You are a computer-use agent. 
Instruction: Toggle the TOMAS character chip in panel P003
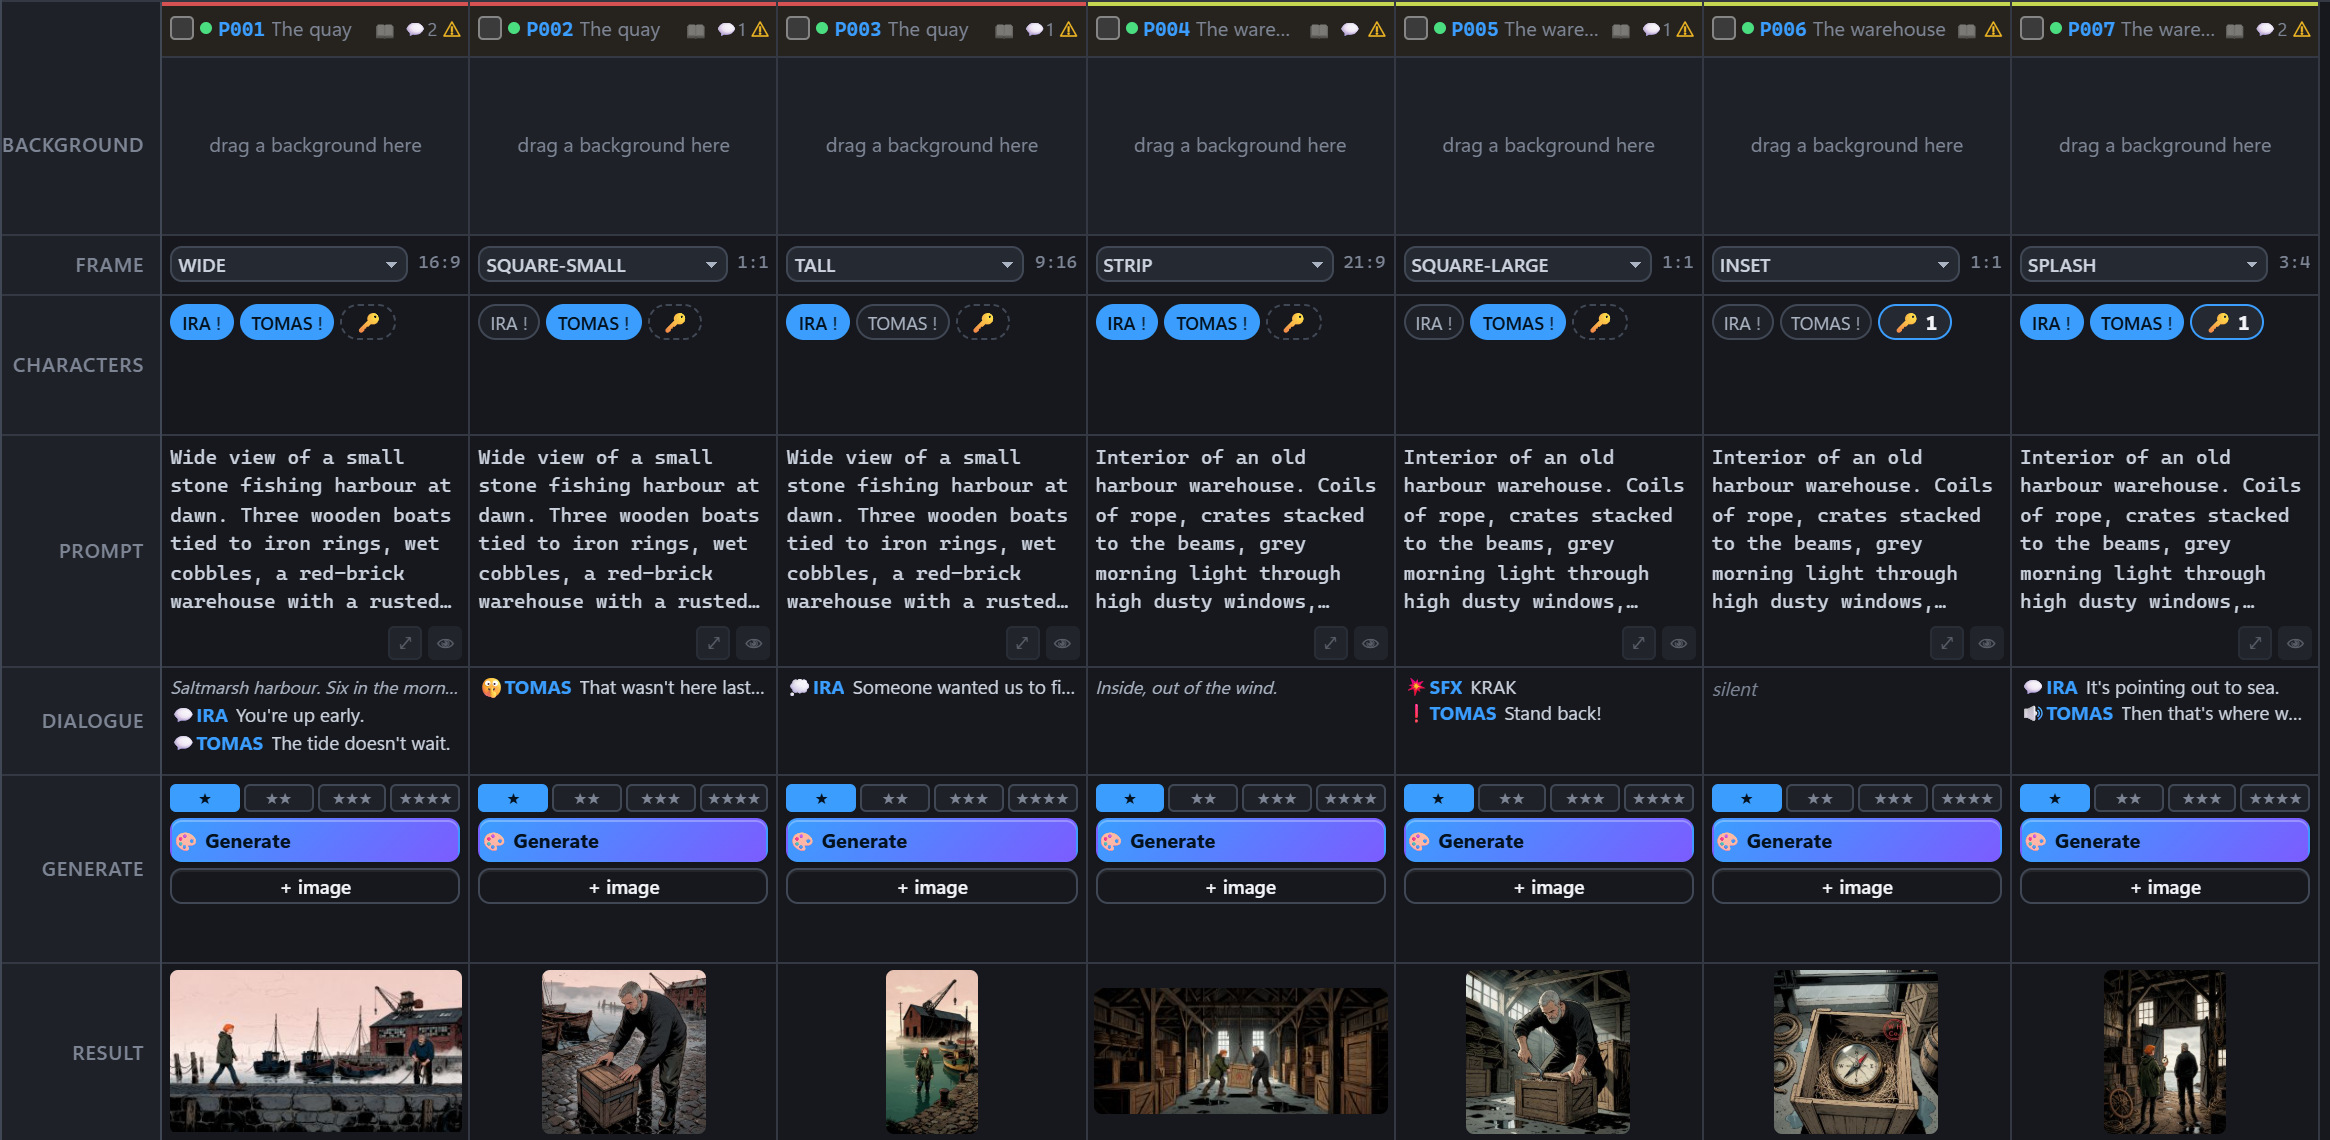(x=902, y=323)
